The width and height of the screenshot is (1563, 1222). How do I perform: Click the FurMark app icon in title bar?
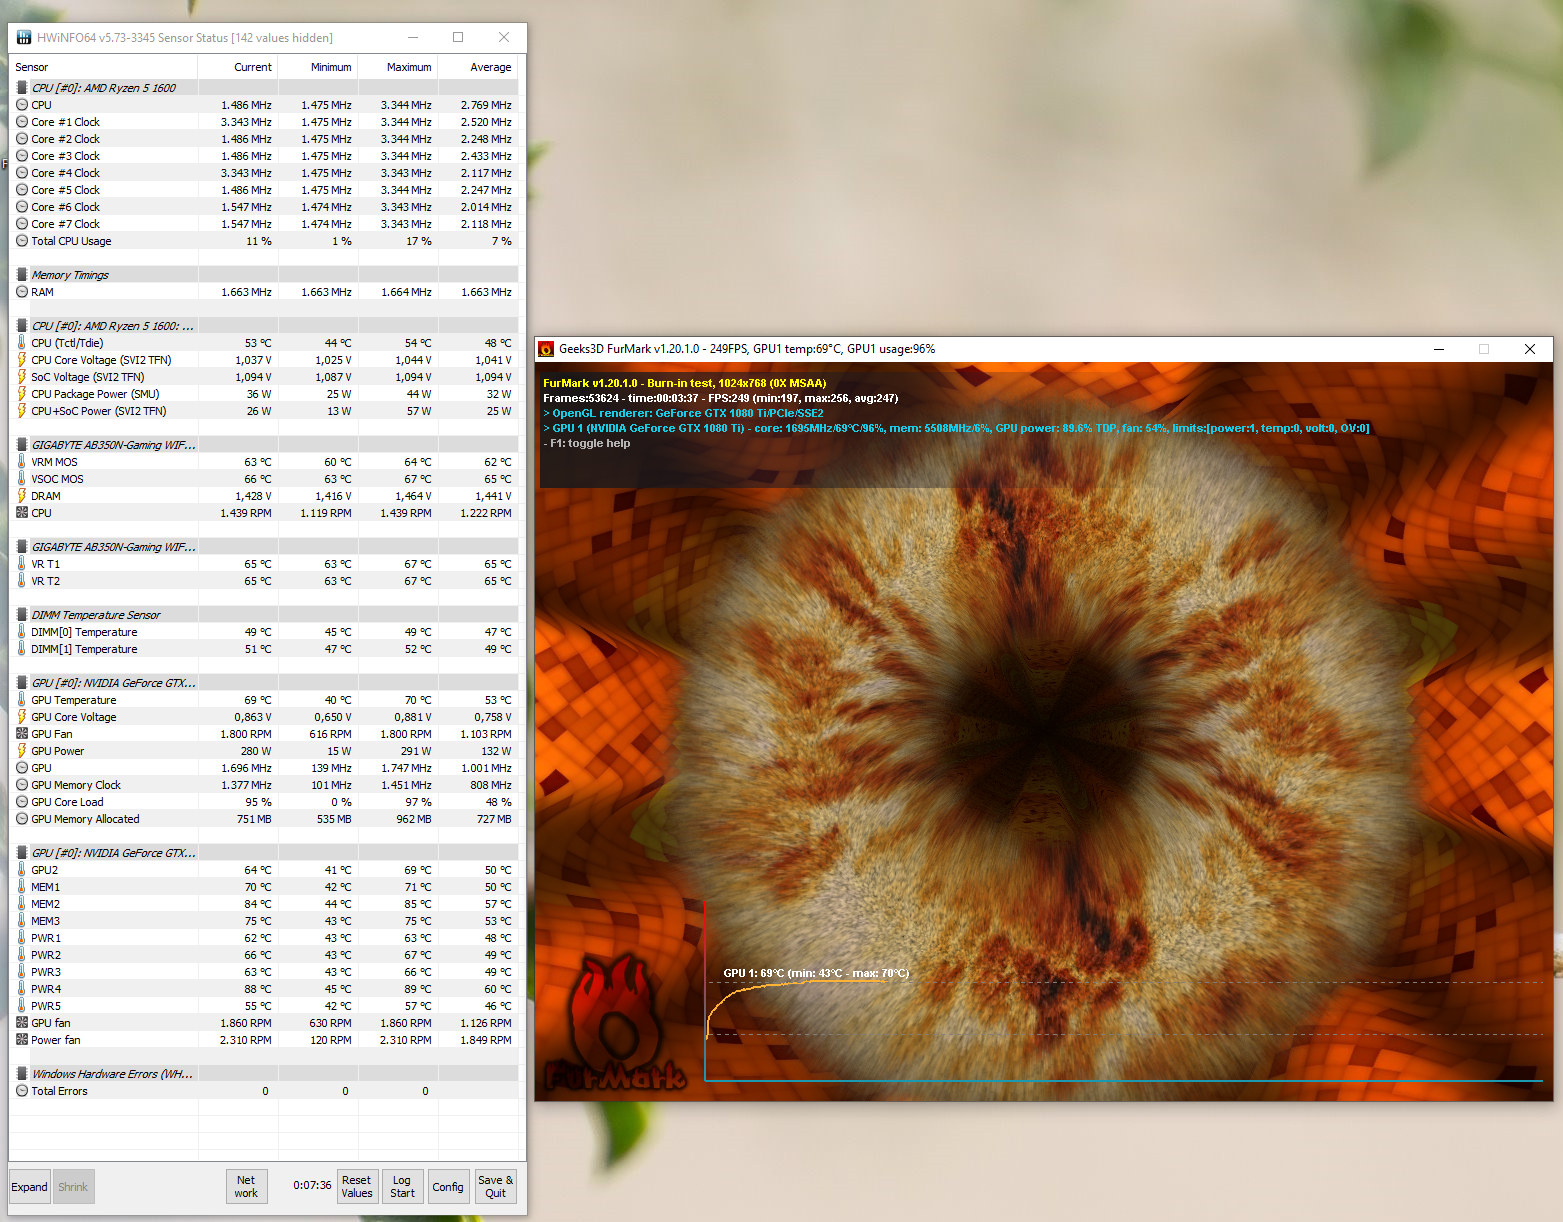(546, 349)
